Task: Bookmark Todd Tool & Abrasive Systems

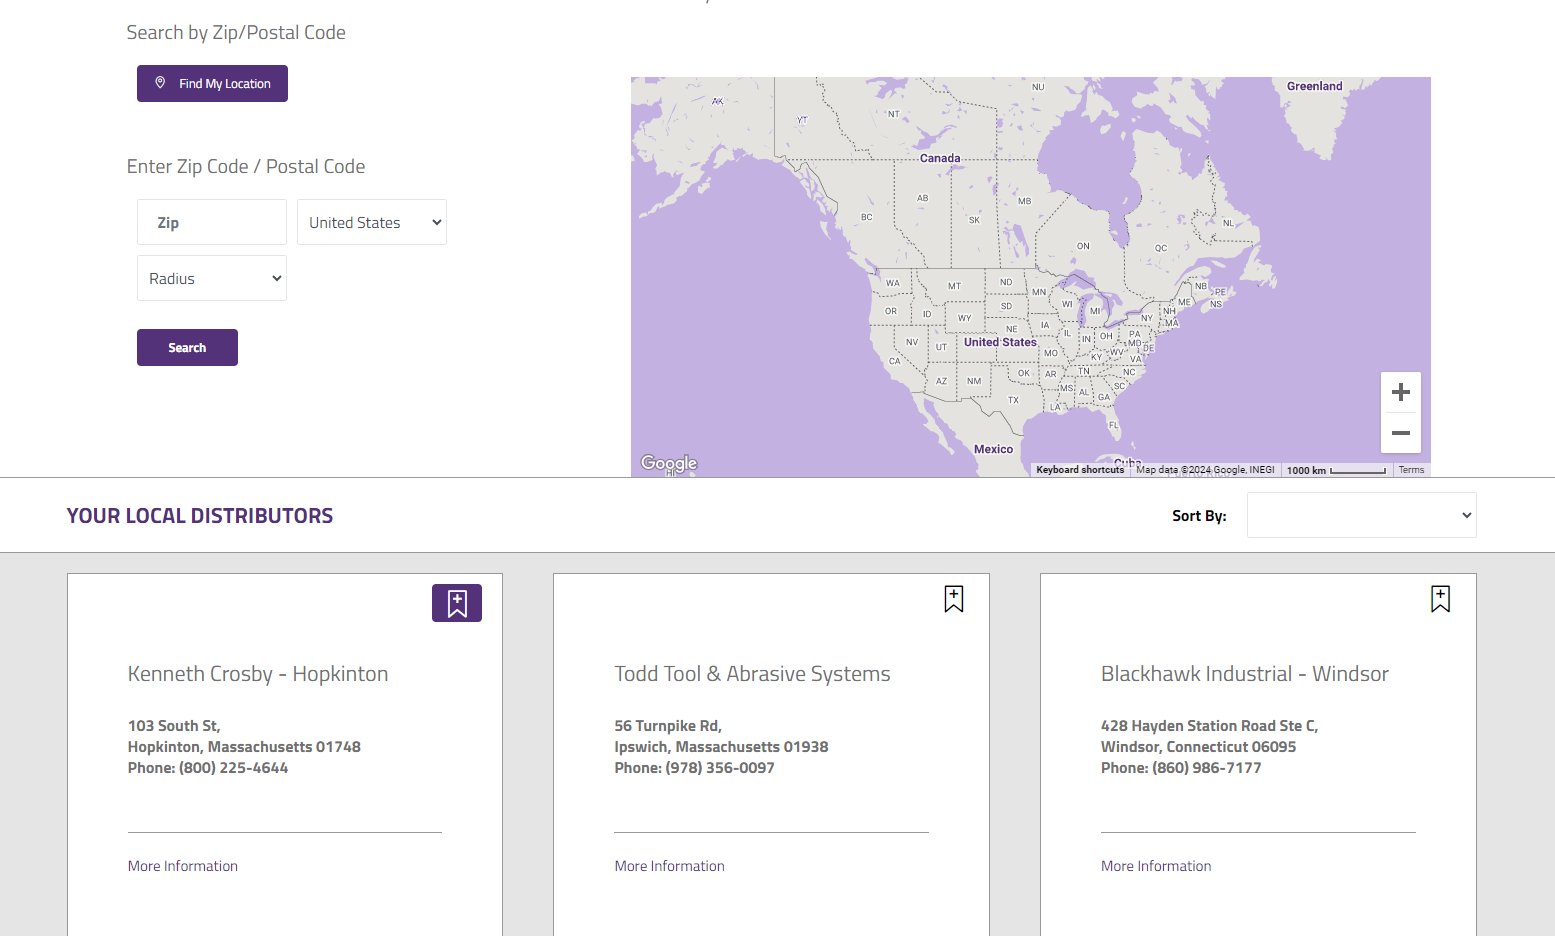Action: [954, 599]
